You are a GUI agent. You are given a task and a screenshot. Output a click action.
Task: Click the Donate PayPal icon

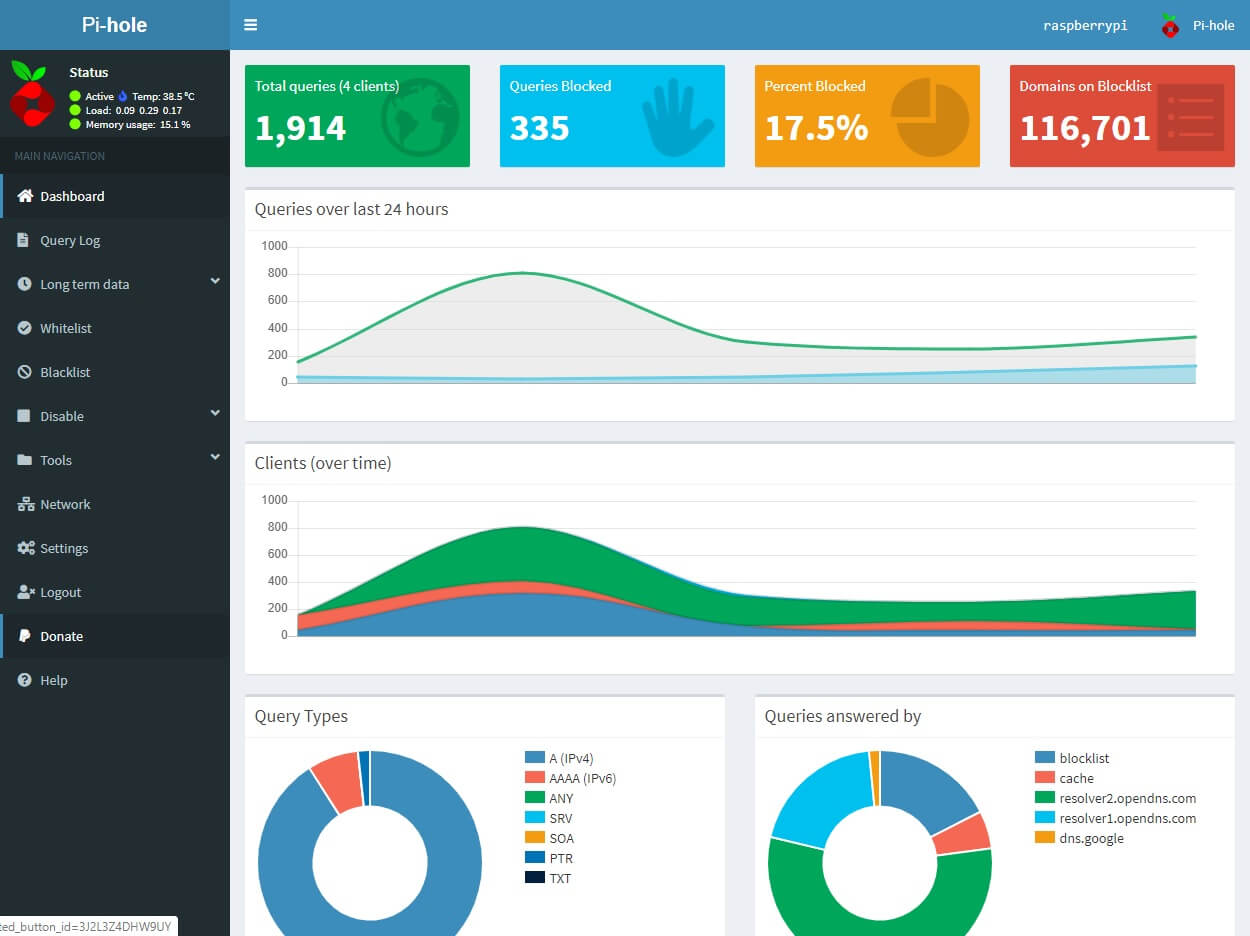point(24,636)
